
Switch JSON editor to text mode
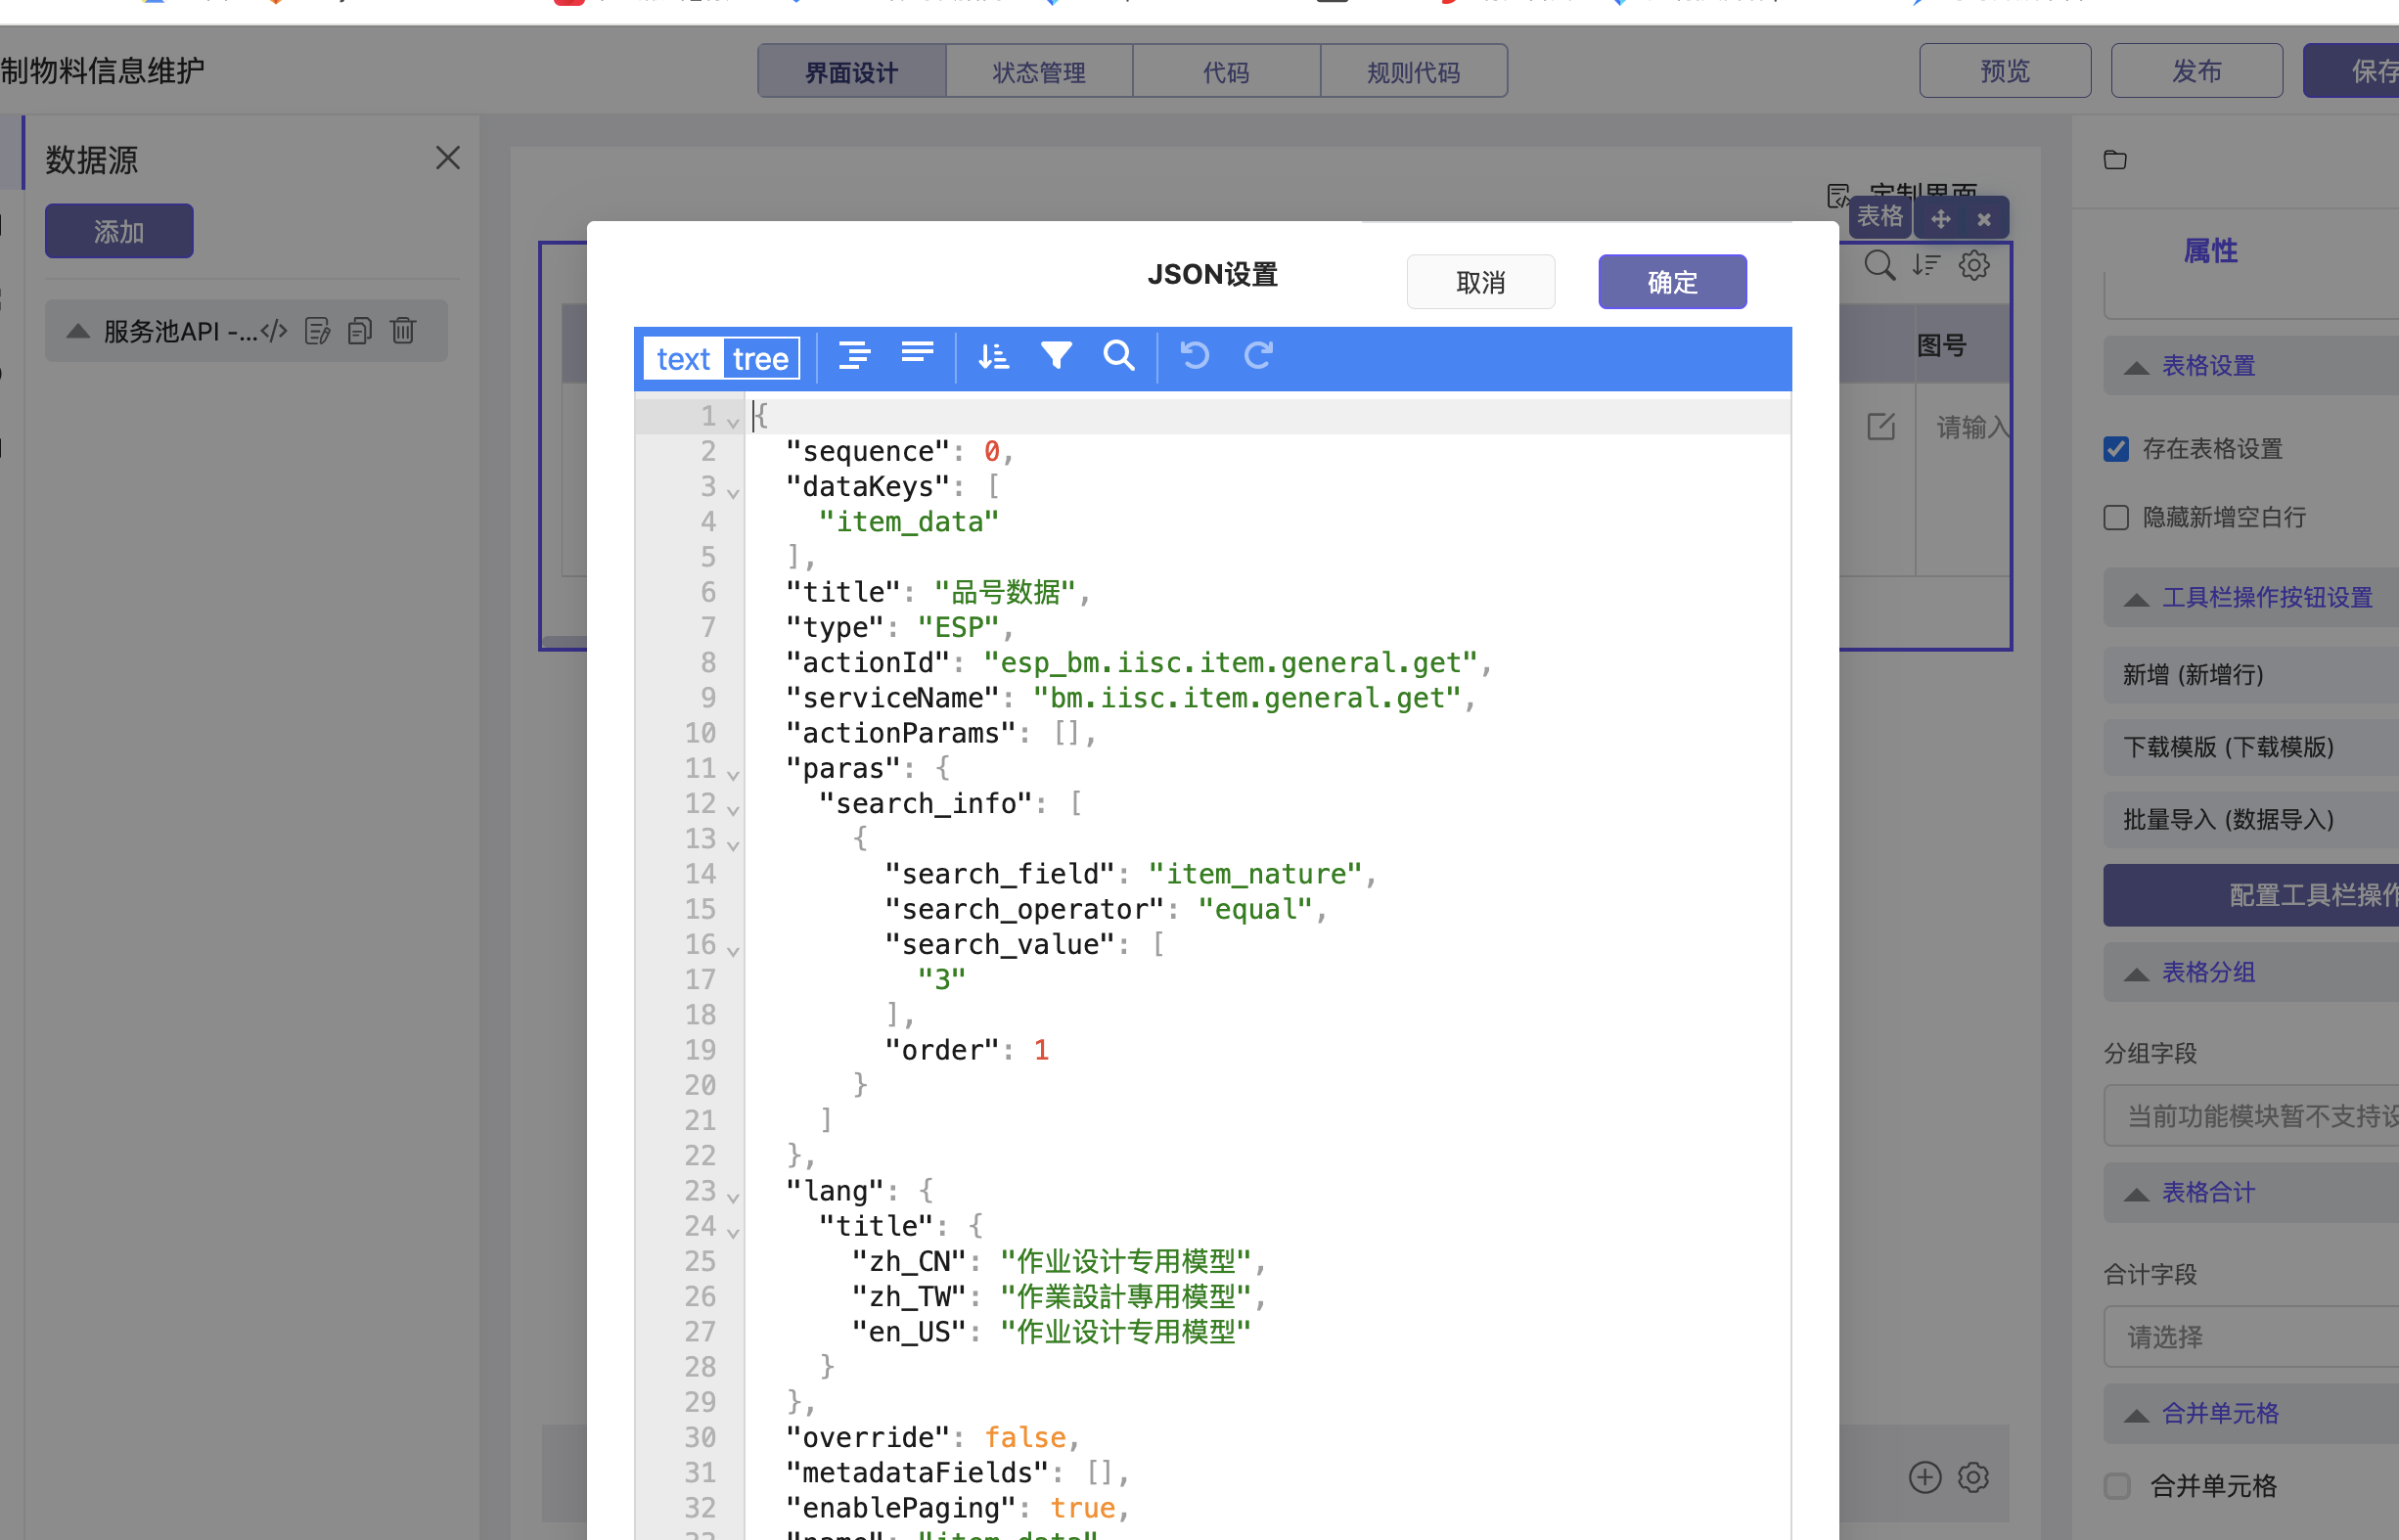coord(684,358)
